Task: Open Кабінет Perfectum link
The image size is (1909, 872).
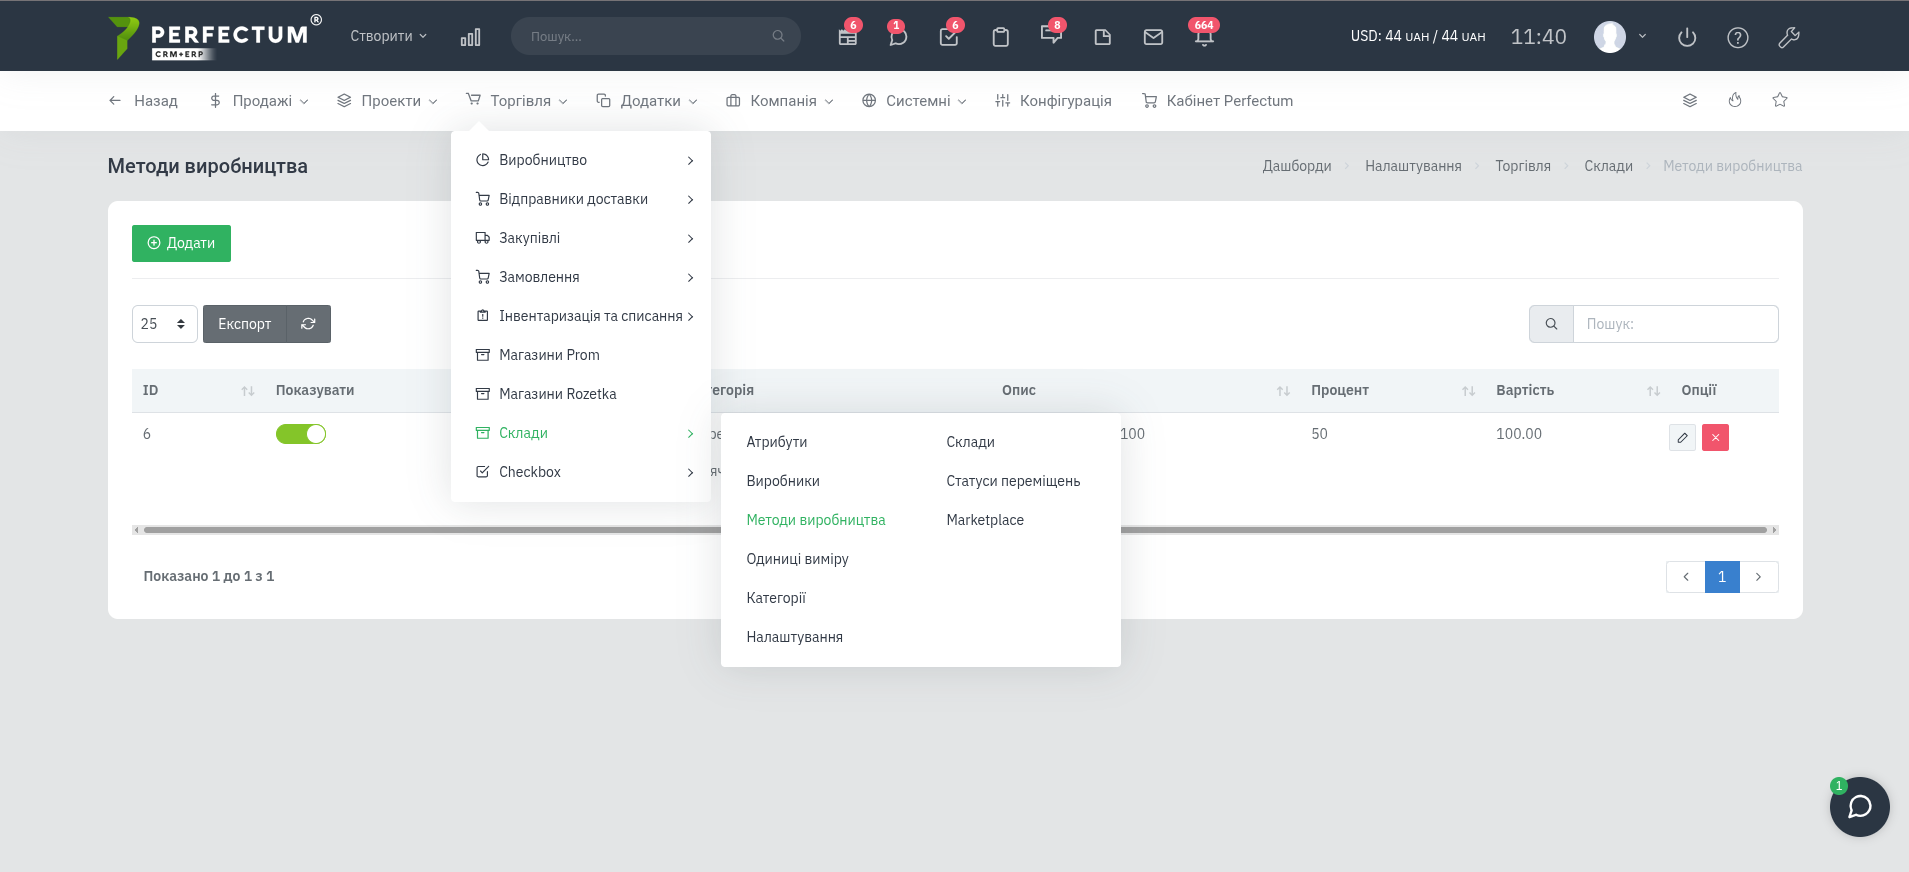Action: click(x=1217, y=101)
